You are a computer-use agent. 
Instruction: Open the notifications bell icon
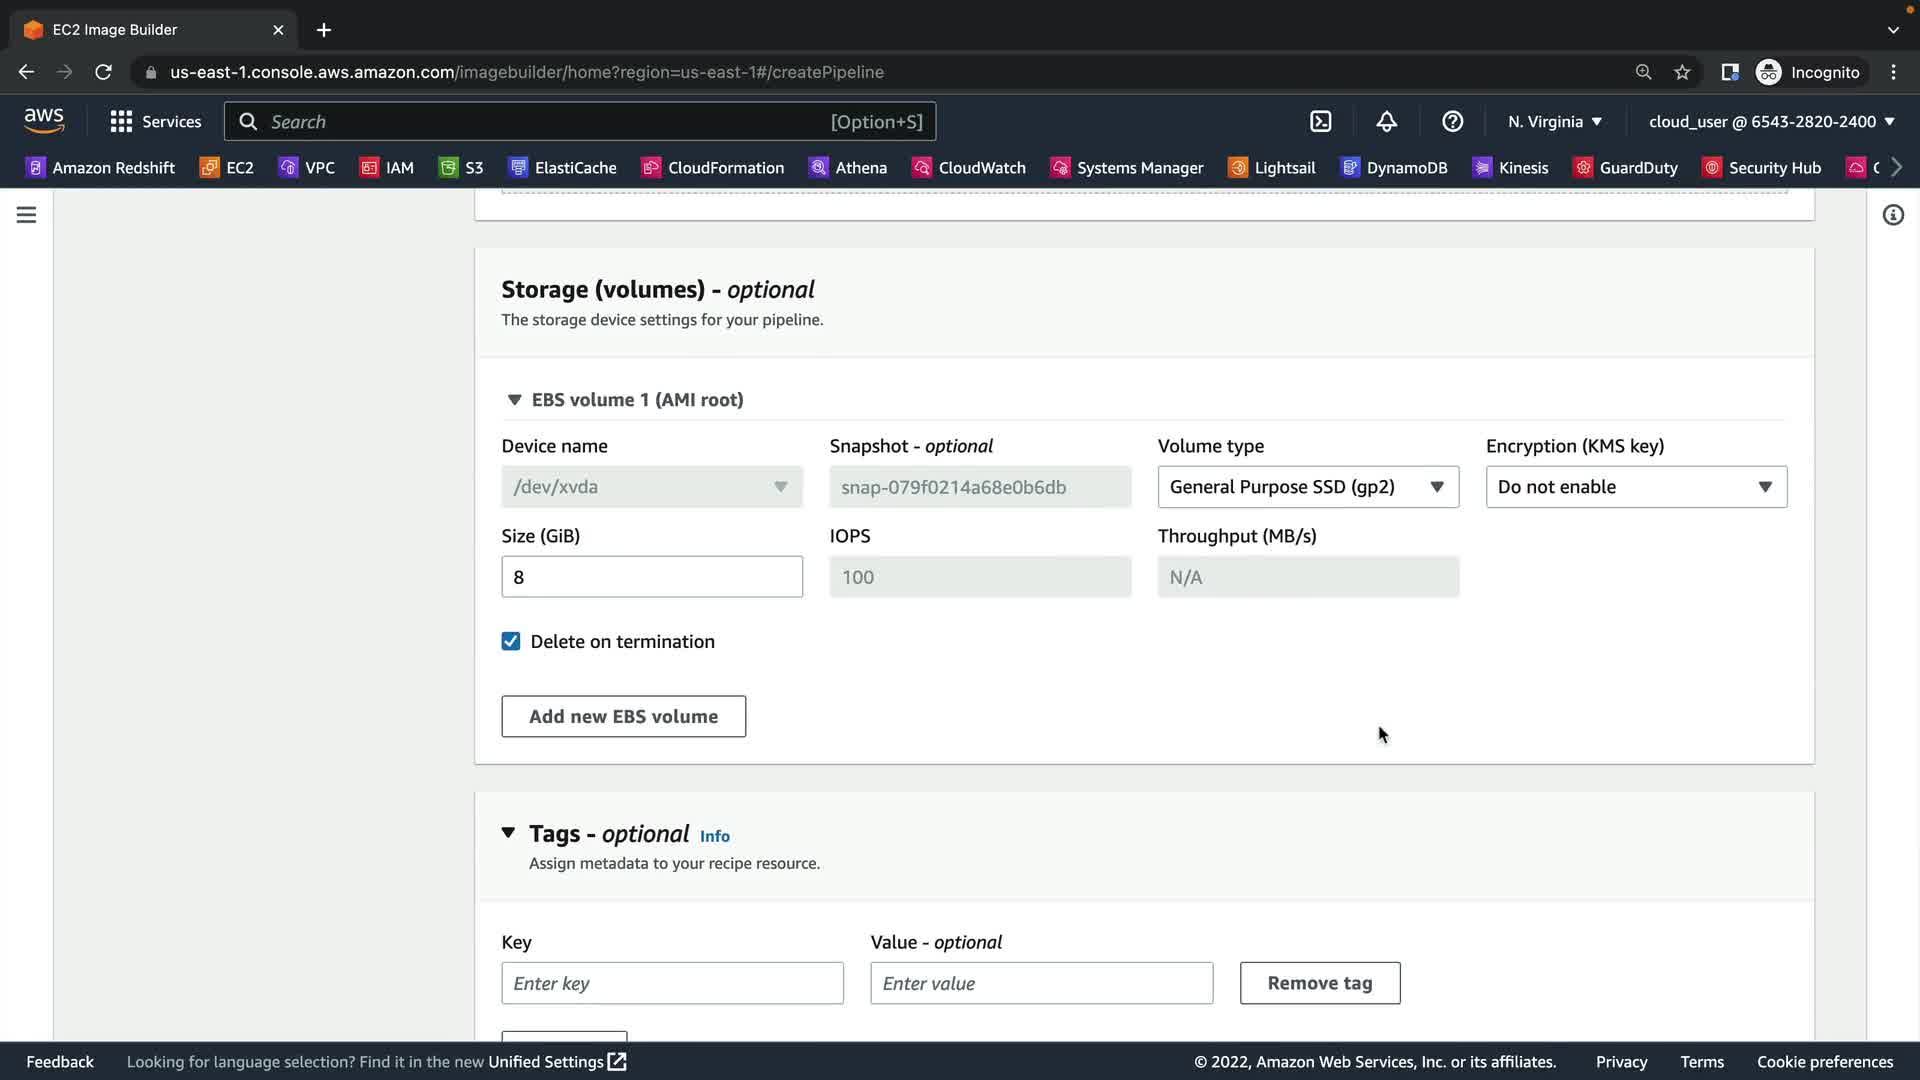1386,121
